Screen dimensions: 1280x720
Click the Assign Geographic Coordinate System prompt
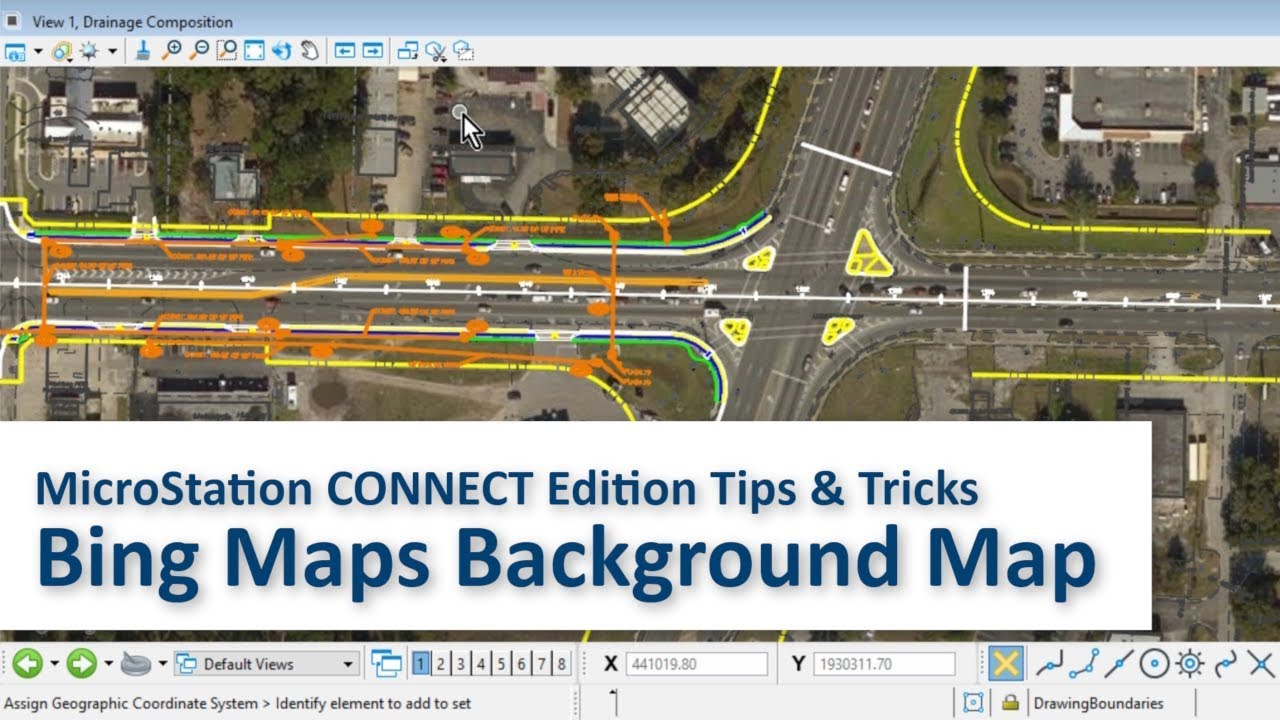[131, 704]
